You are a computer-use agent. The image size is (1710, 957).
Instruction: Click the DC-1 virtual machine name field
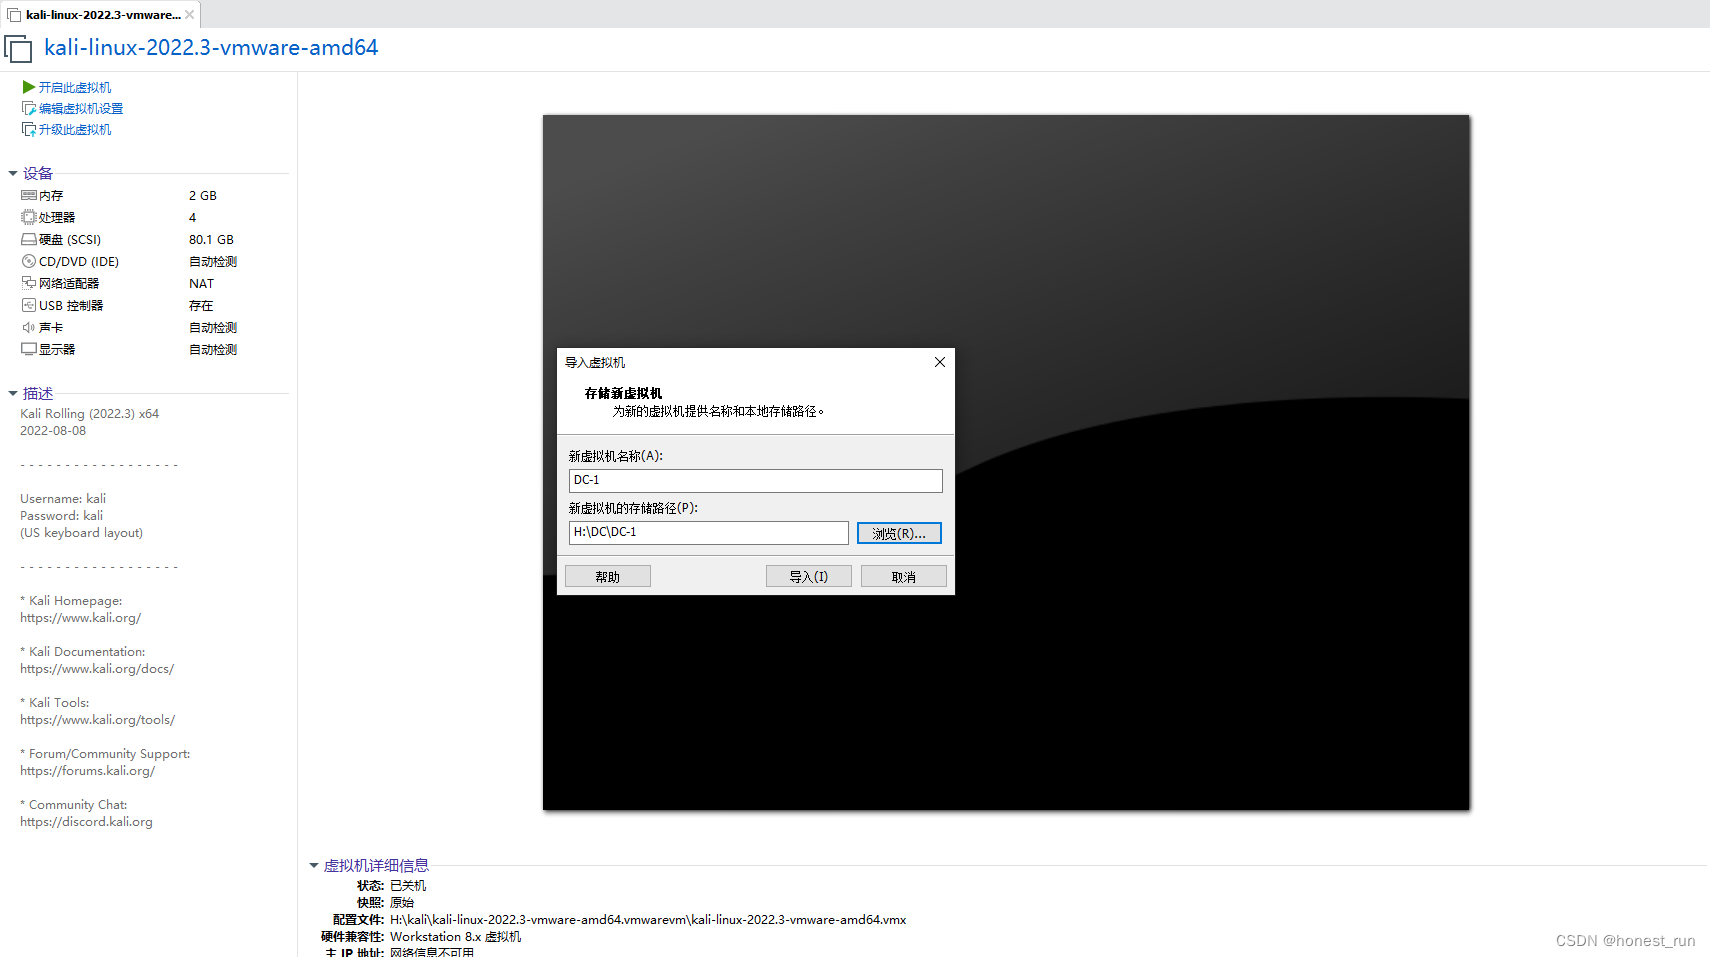(755, 480)
